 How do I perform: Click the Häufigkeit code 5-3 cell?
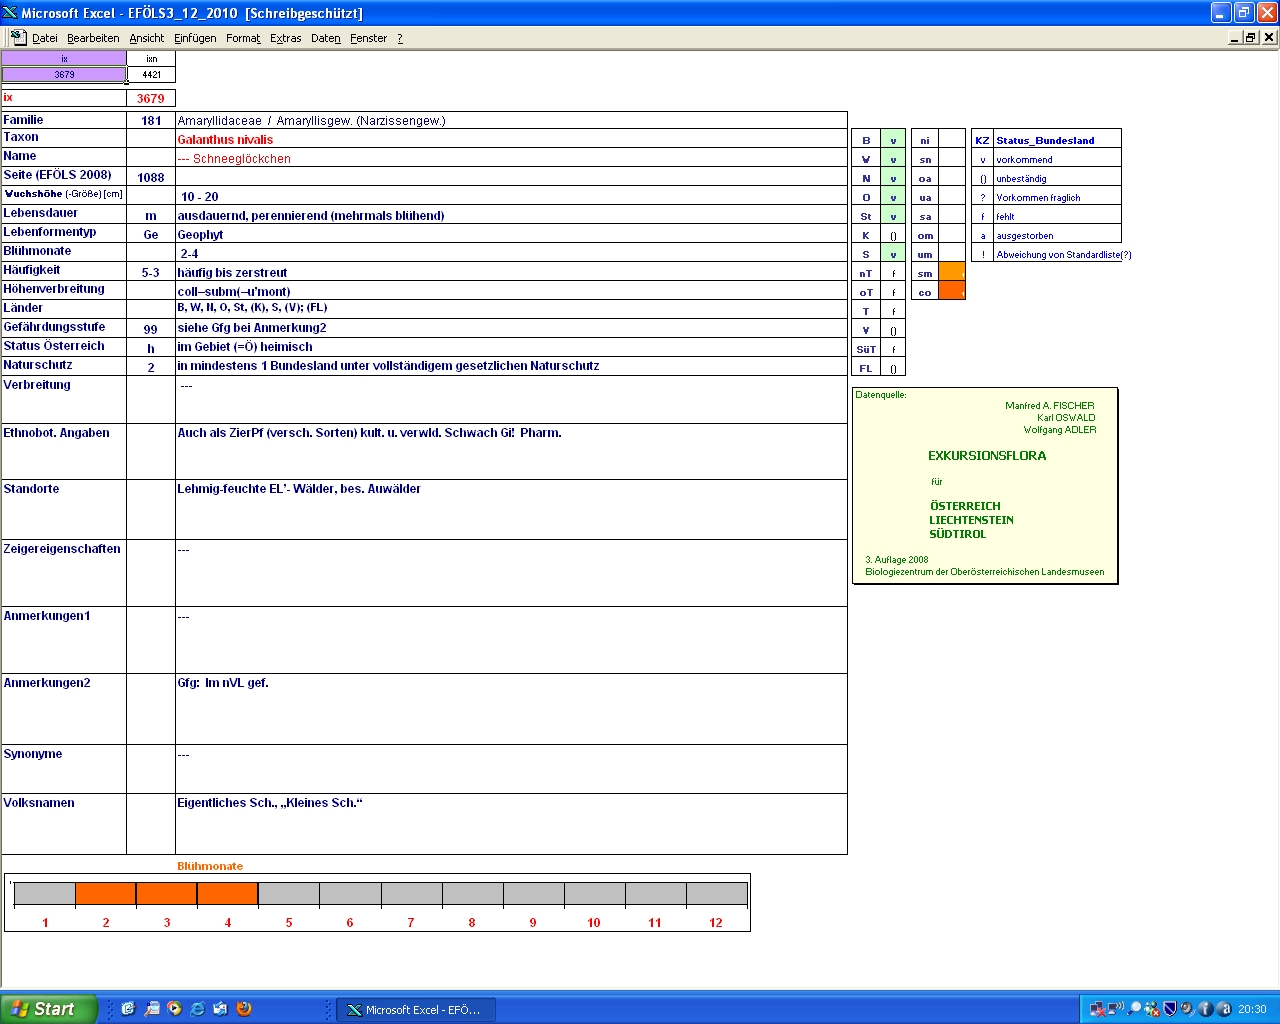(x=151, y=272)
